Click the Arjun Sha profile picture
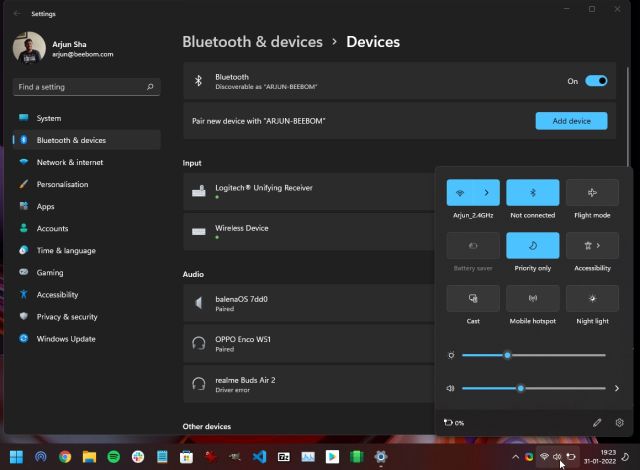The image size is (640, 470). tap(29, 48)
